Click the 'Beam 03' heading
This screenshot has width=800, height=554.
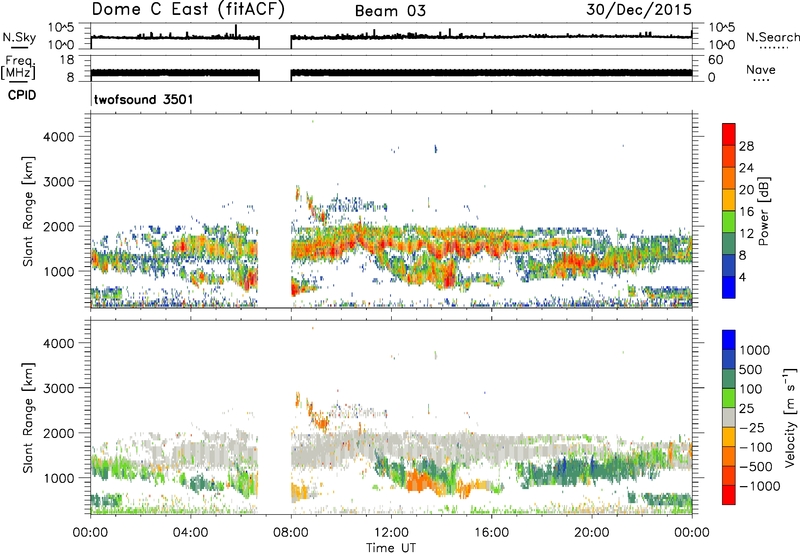pyautogui.click(x=390, y=11)
